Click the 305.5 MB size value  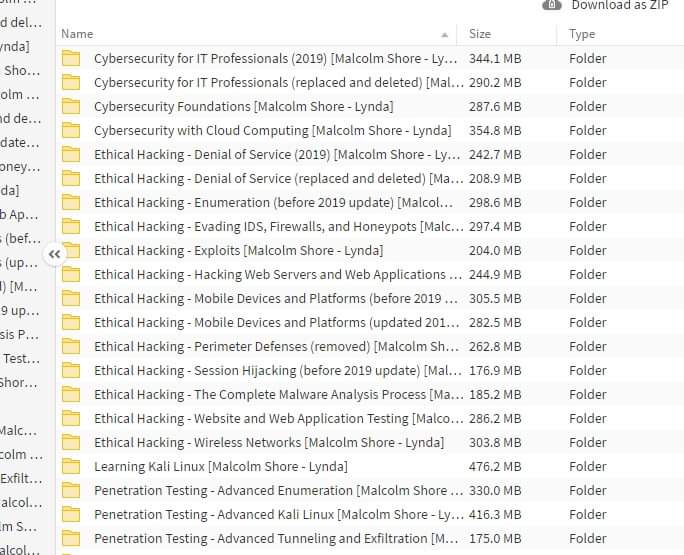(495, 298)
